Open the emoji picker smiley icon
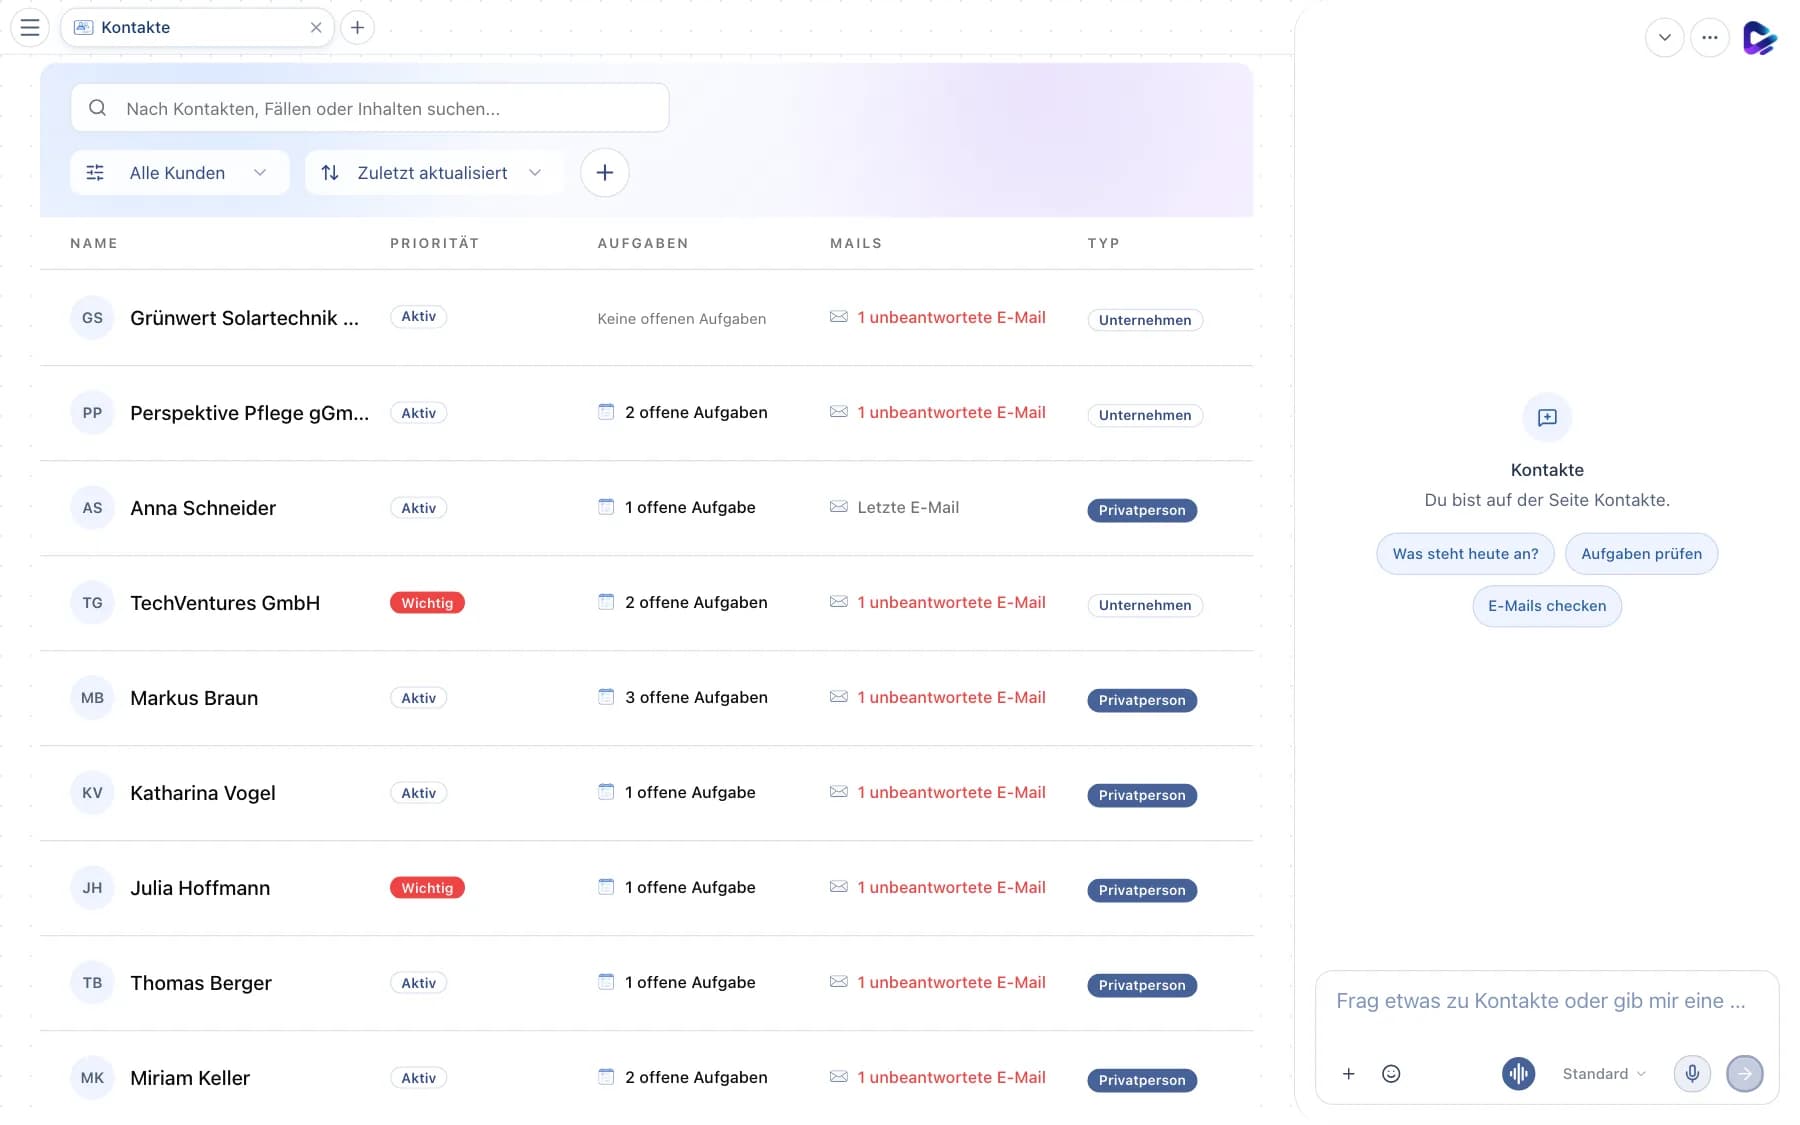This screenshot has height=1125, width=1800. click(1390, 1073)
